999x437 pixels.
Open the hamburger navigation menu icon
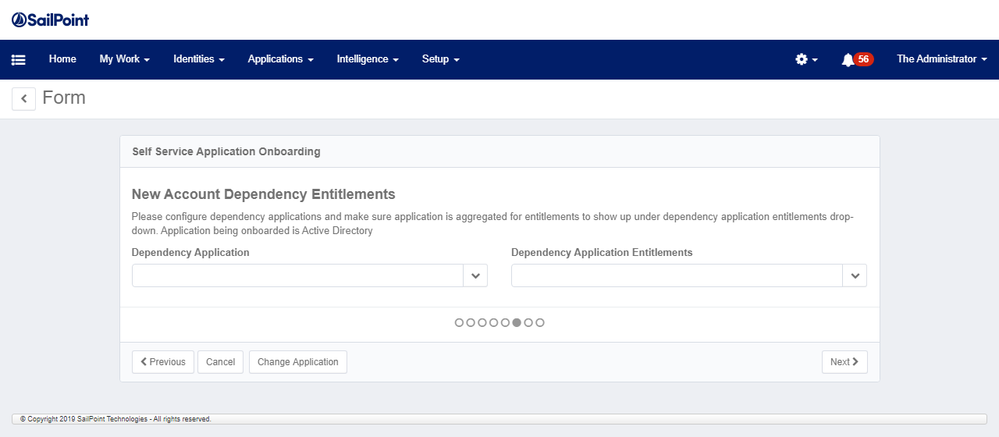tap(18, 60)
